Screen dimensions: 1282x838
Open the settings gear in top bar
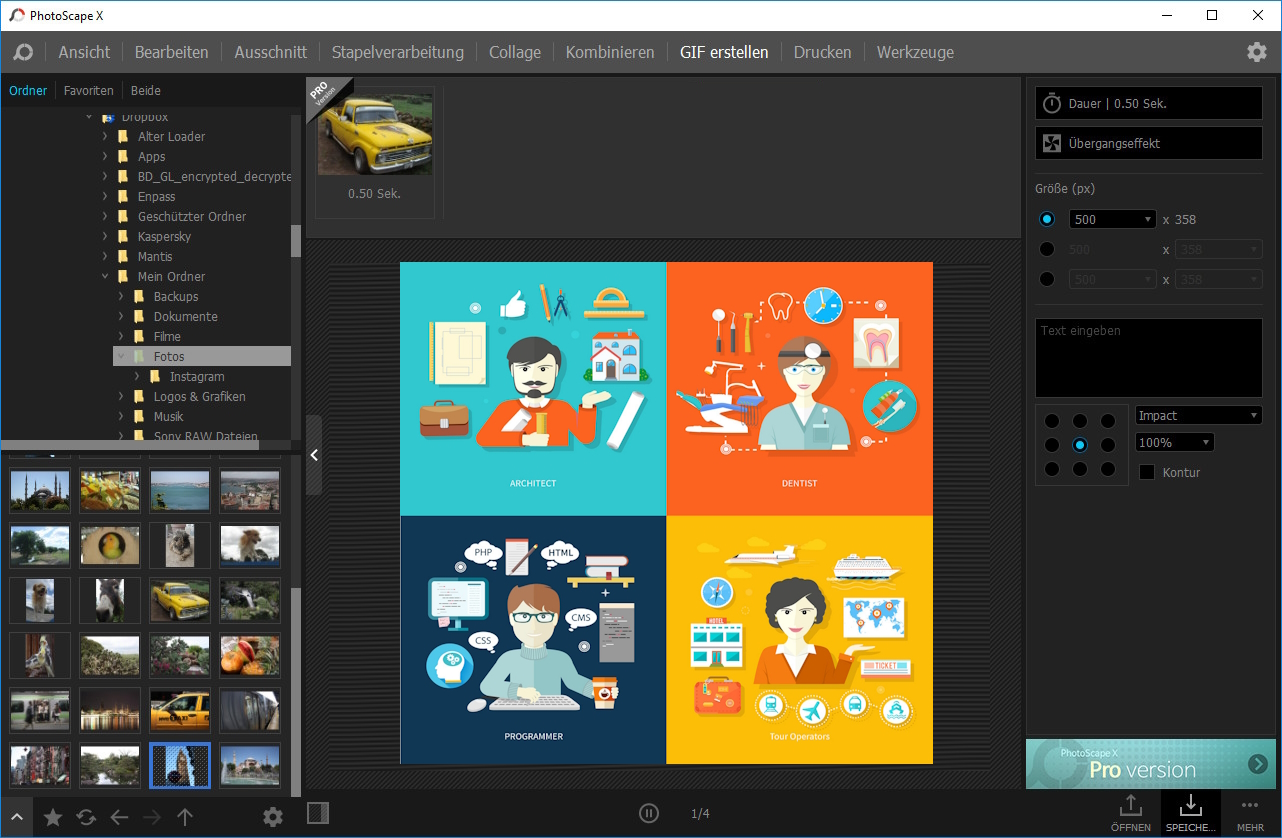1256,52
